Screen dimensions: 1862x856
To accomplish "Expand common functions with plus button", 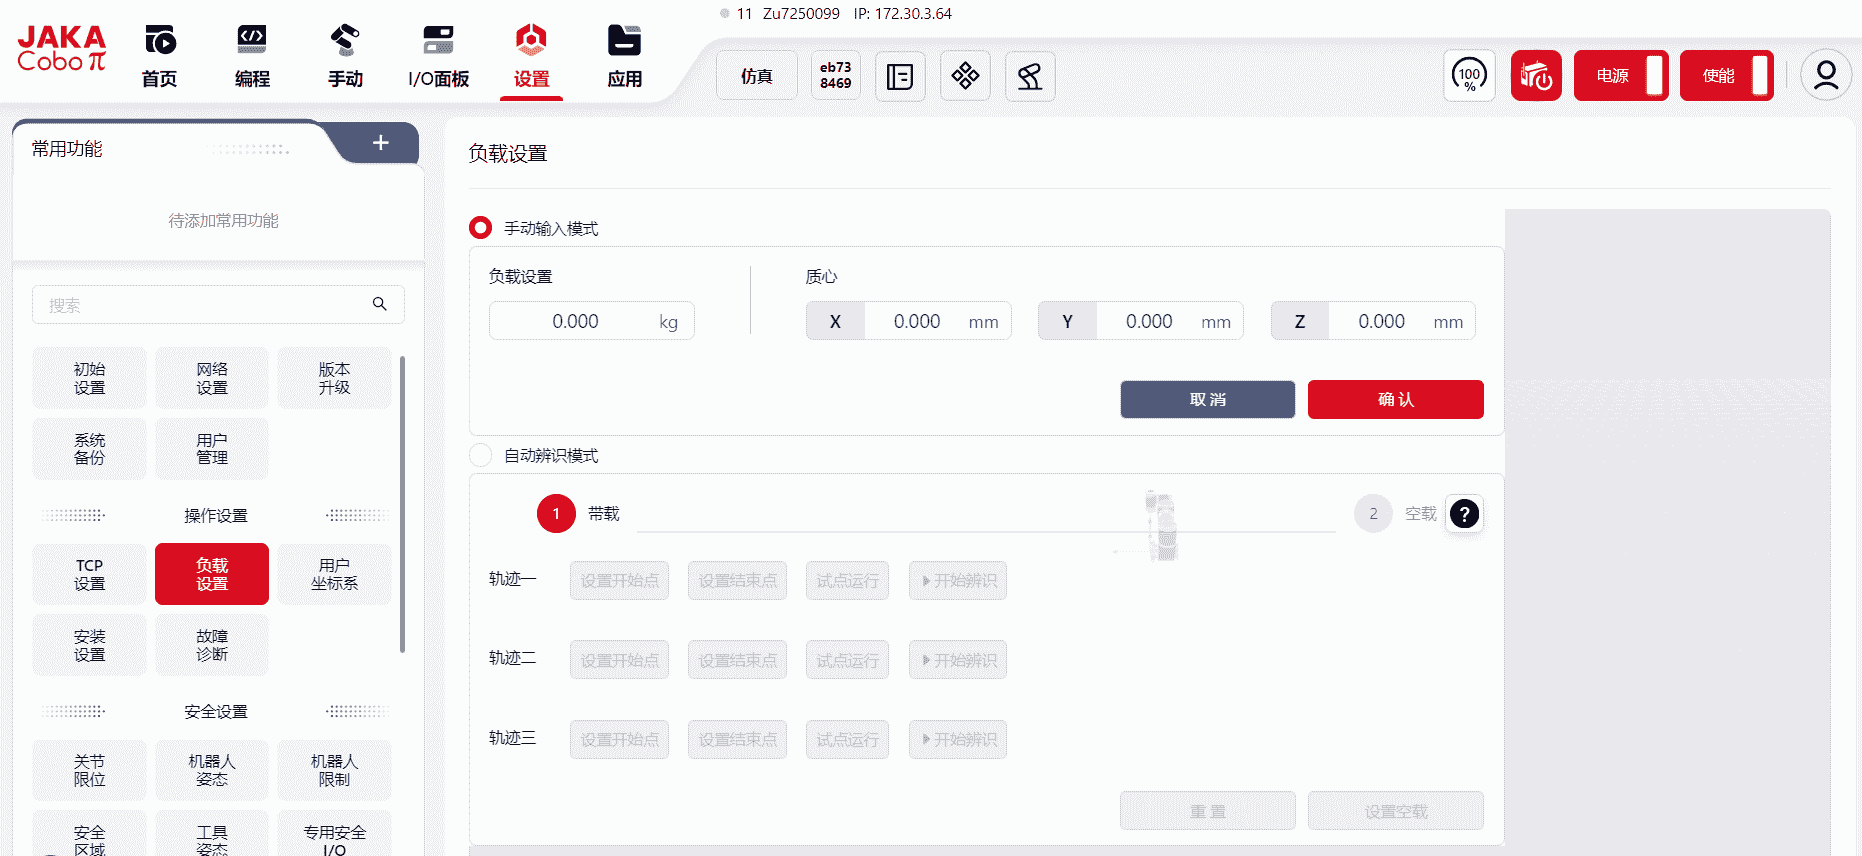I will pyautogui.click(x=381, y=143).
